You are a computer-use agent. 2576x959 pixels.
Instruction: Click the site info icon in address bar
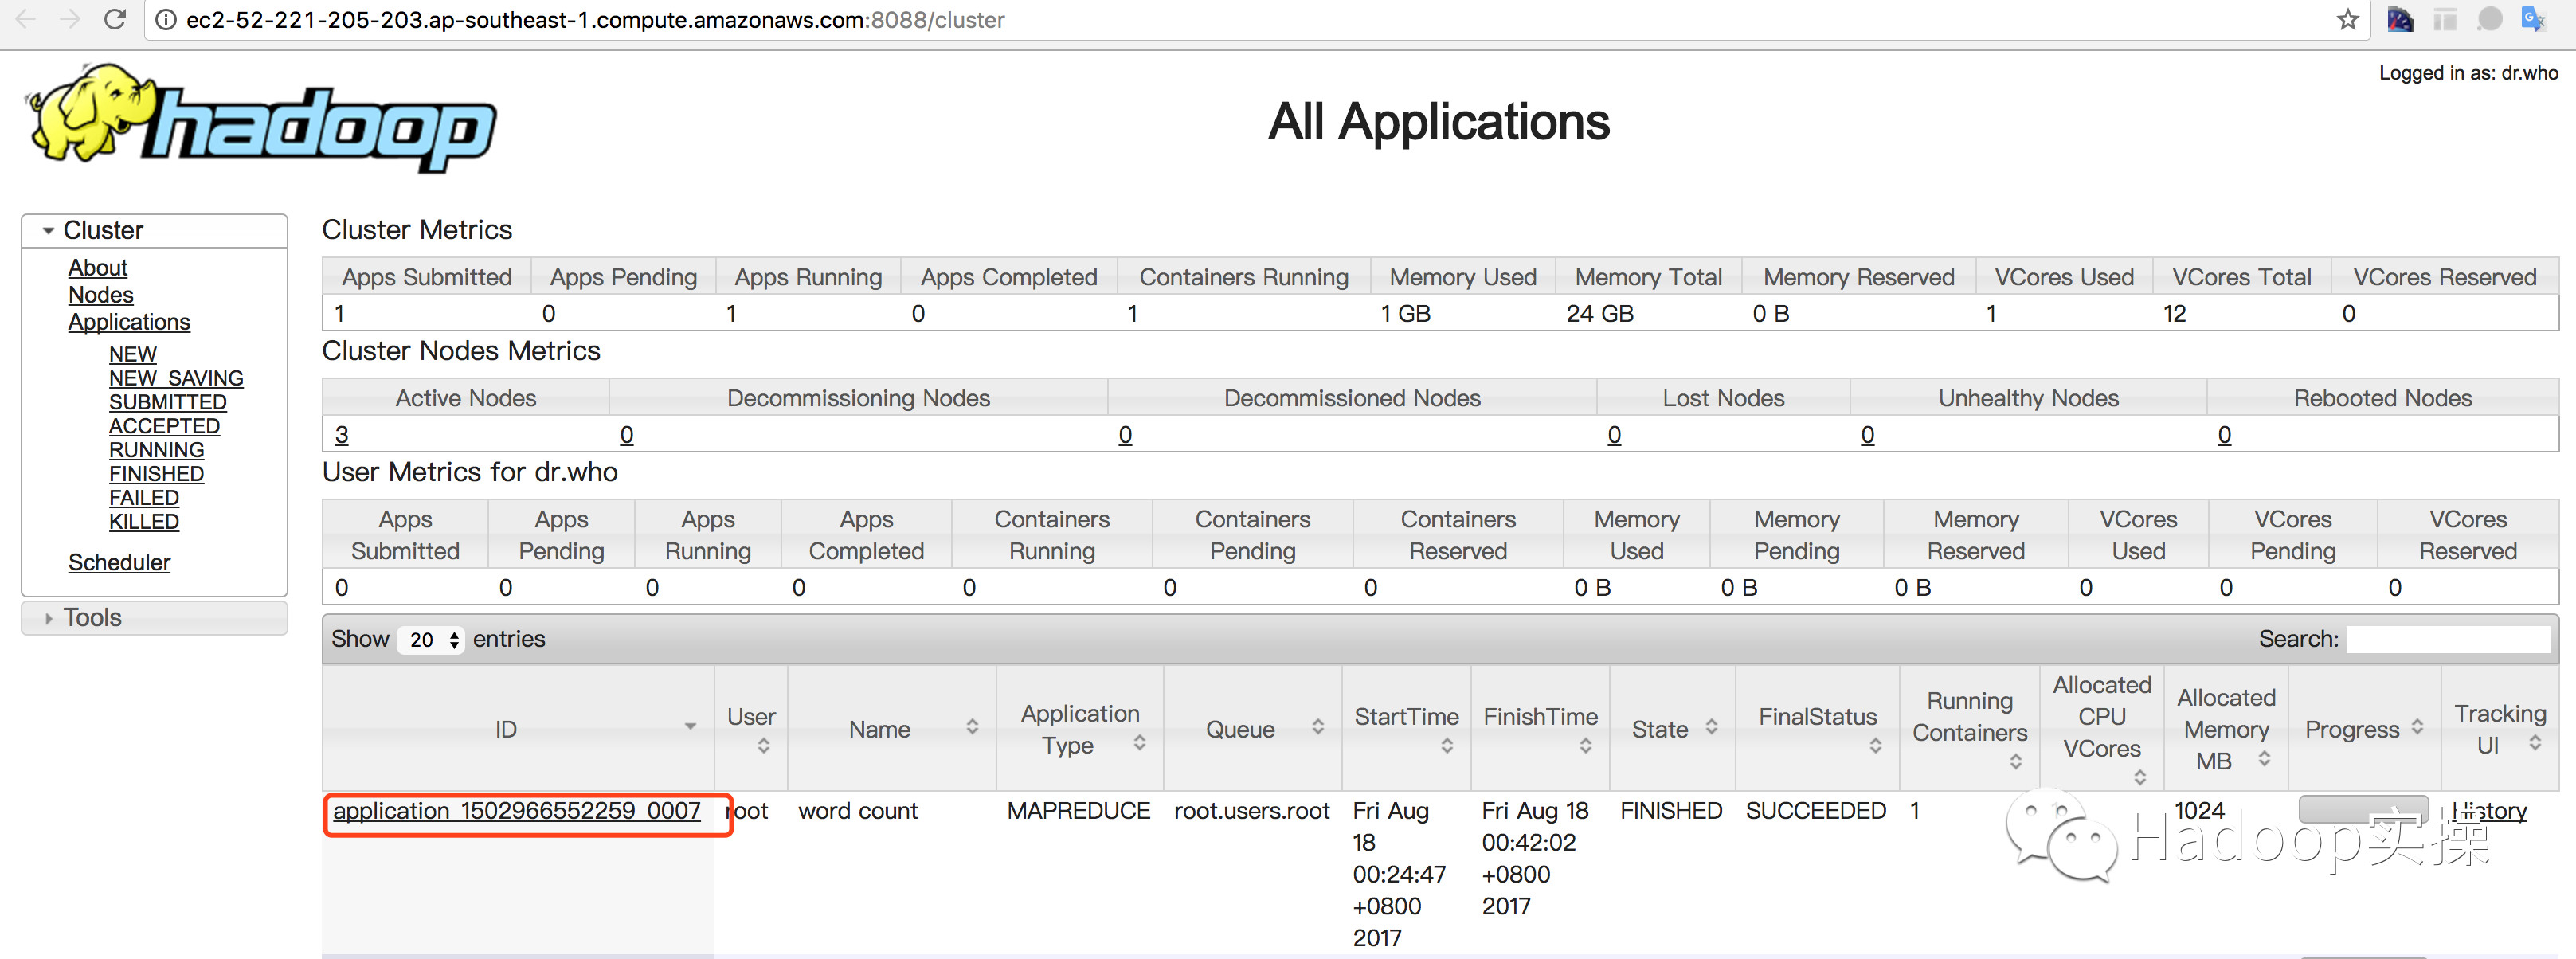tap(166, 20)
